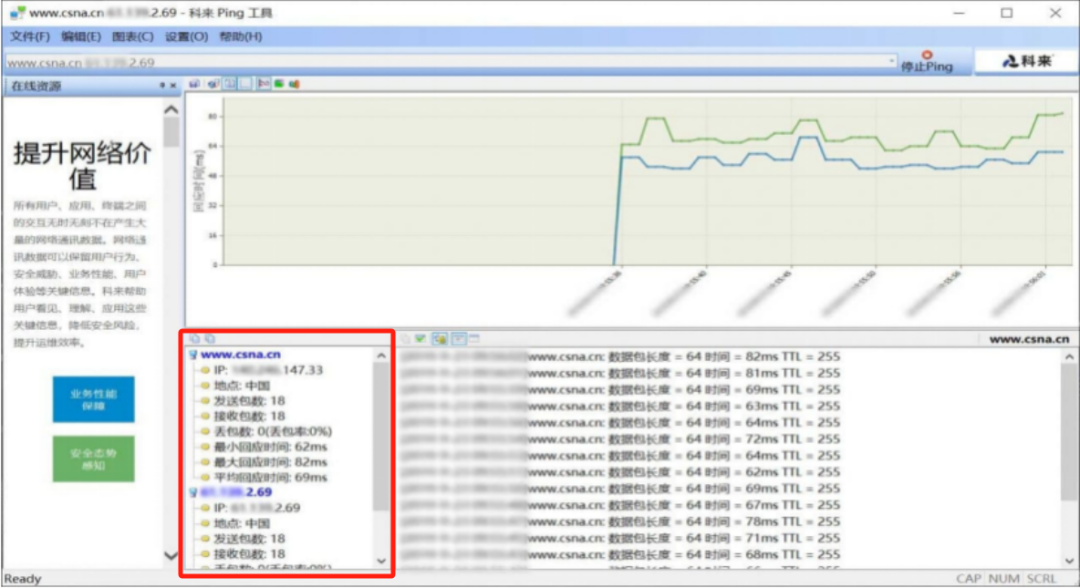
Task: Click the green checkmark log toolbar icon
Action: pos(420,338)
